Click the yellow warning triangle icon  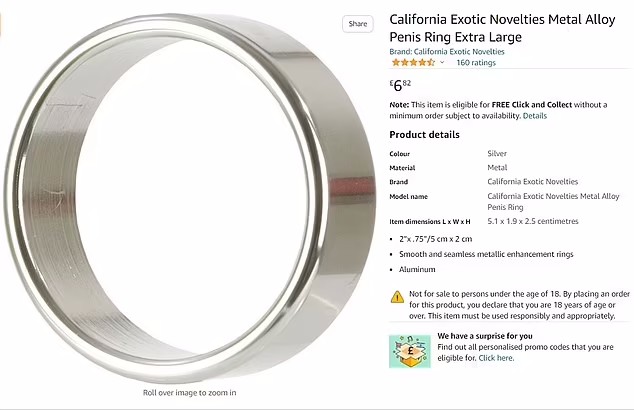pos(397,296)
